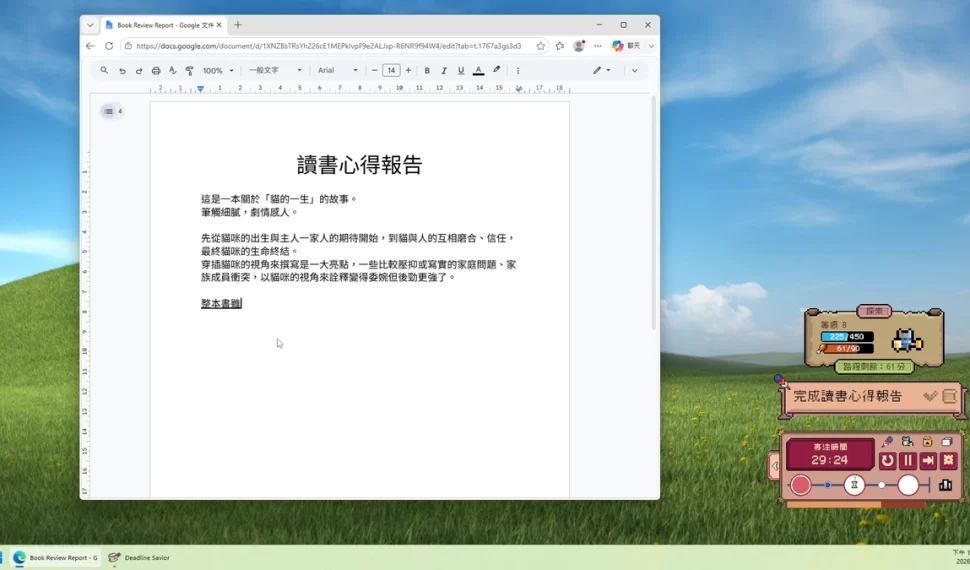Open the browser favorites list icon

(560, 46)
